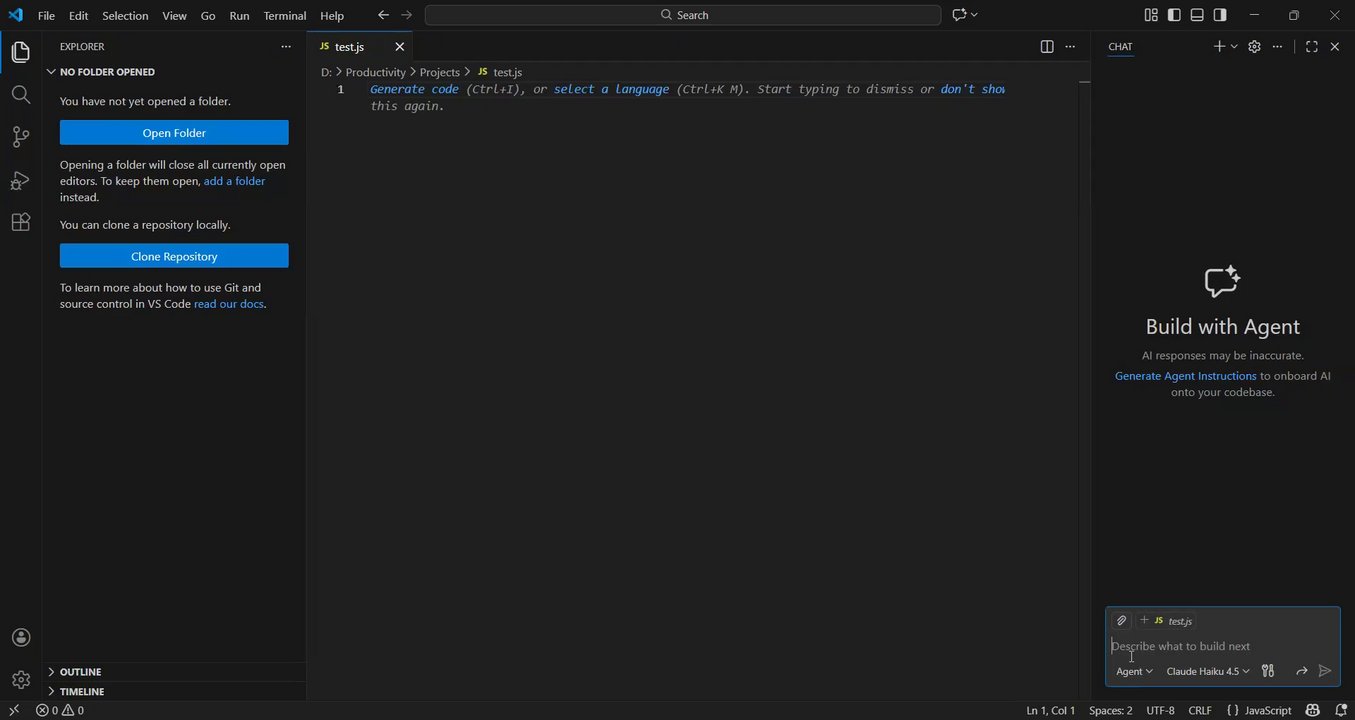This screenshot has width=1355, height=720.
Task: Open the View menu
Action: tap(174, 15)
